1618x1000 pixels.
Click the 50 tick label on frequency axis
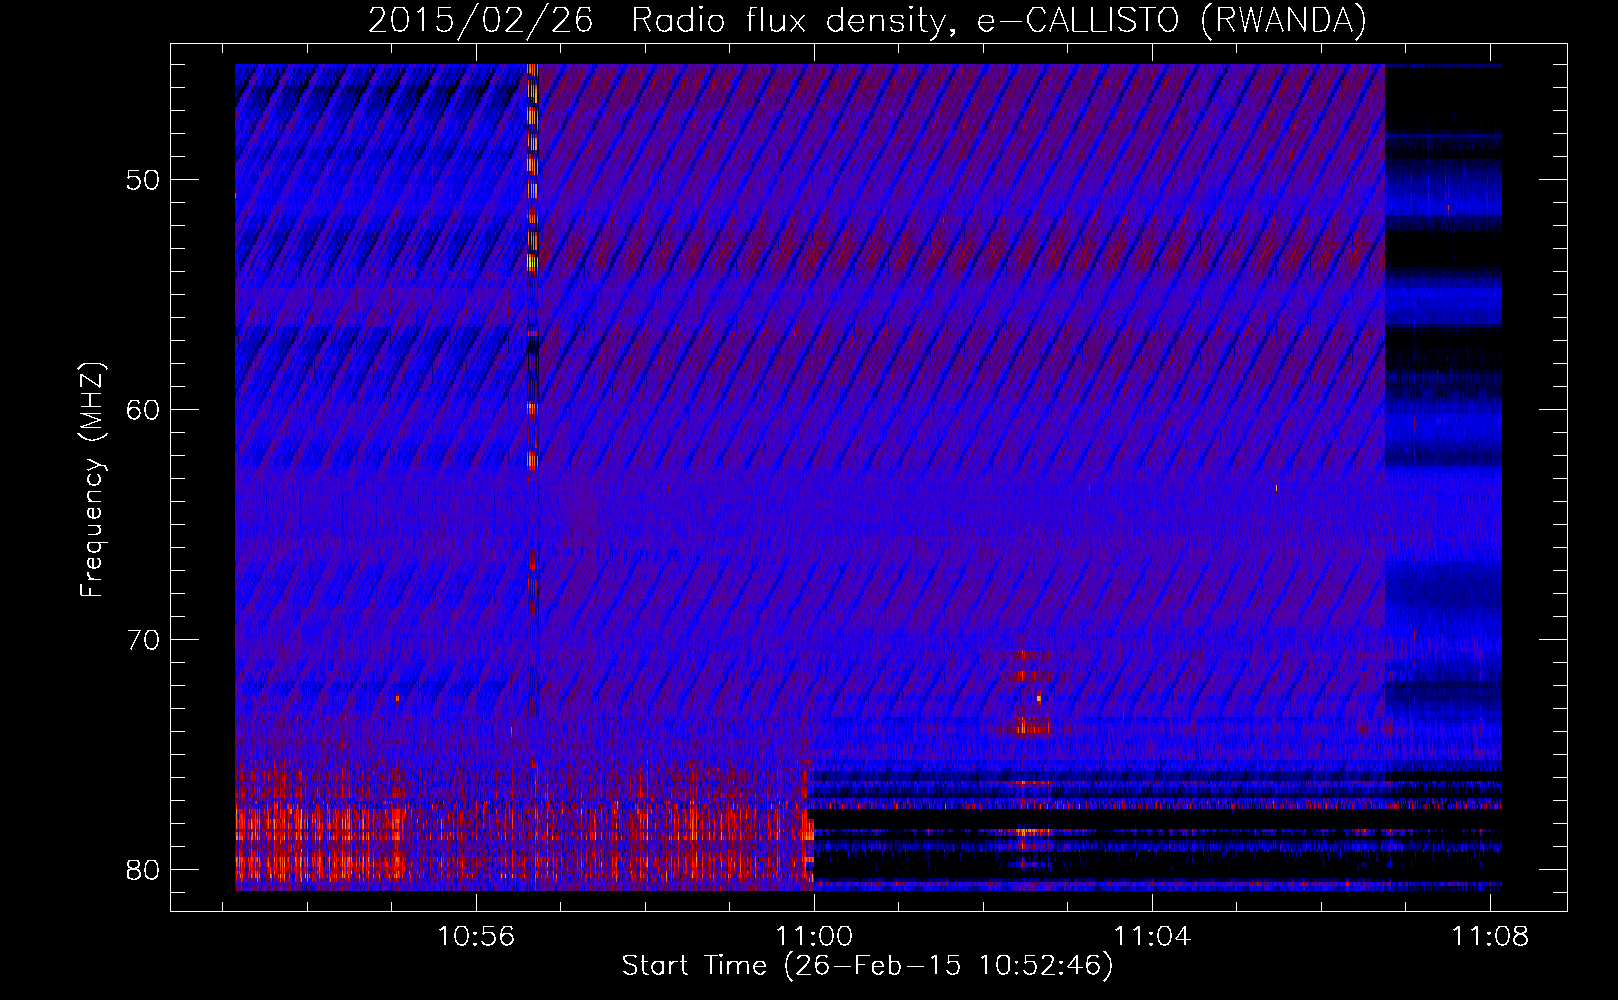[x=142, y=181]
